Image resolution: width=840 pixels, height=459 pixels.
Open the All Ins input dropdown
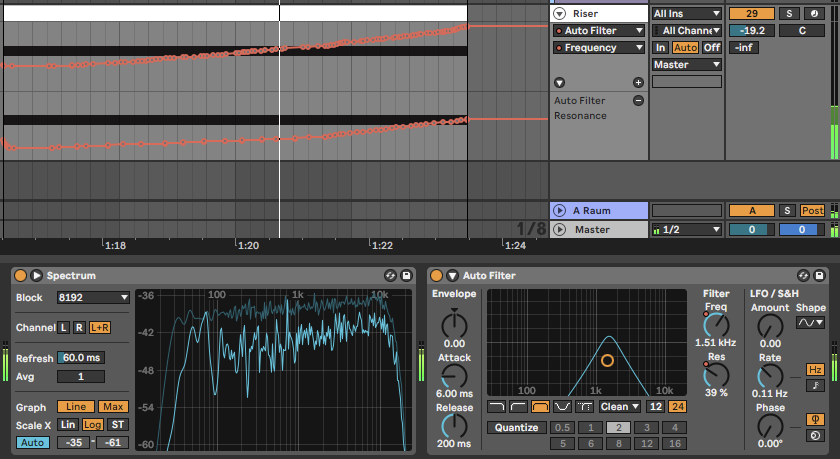[686, 13]
